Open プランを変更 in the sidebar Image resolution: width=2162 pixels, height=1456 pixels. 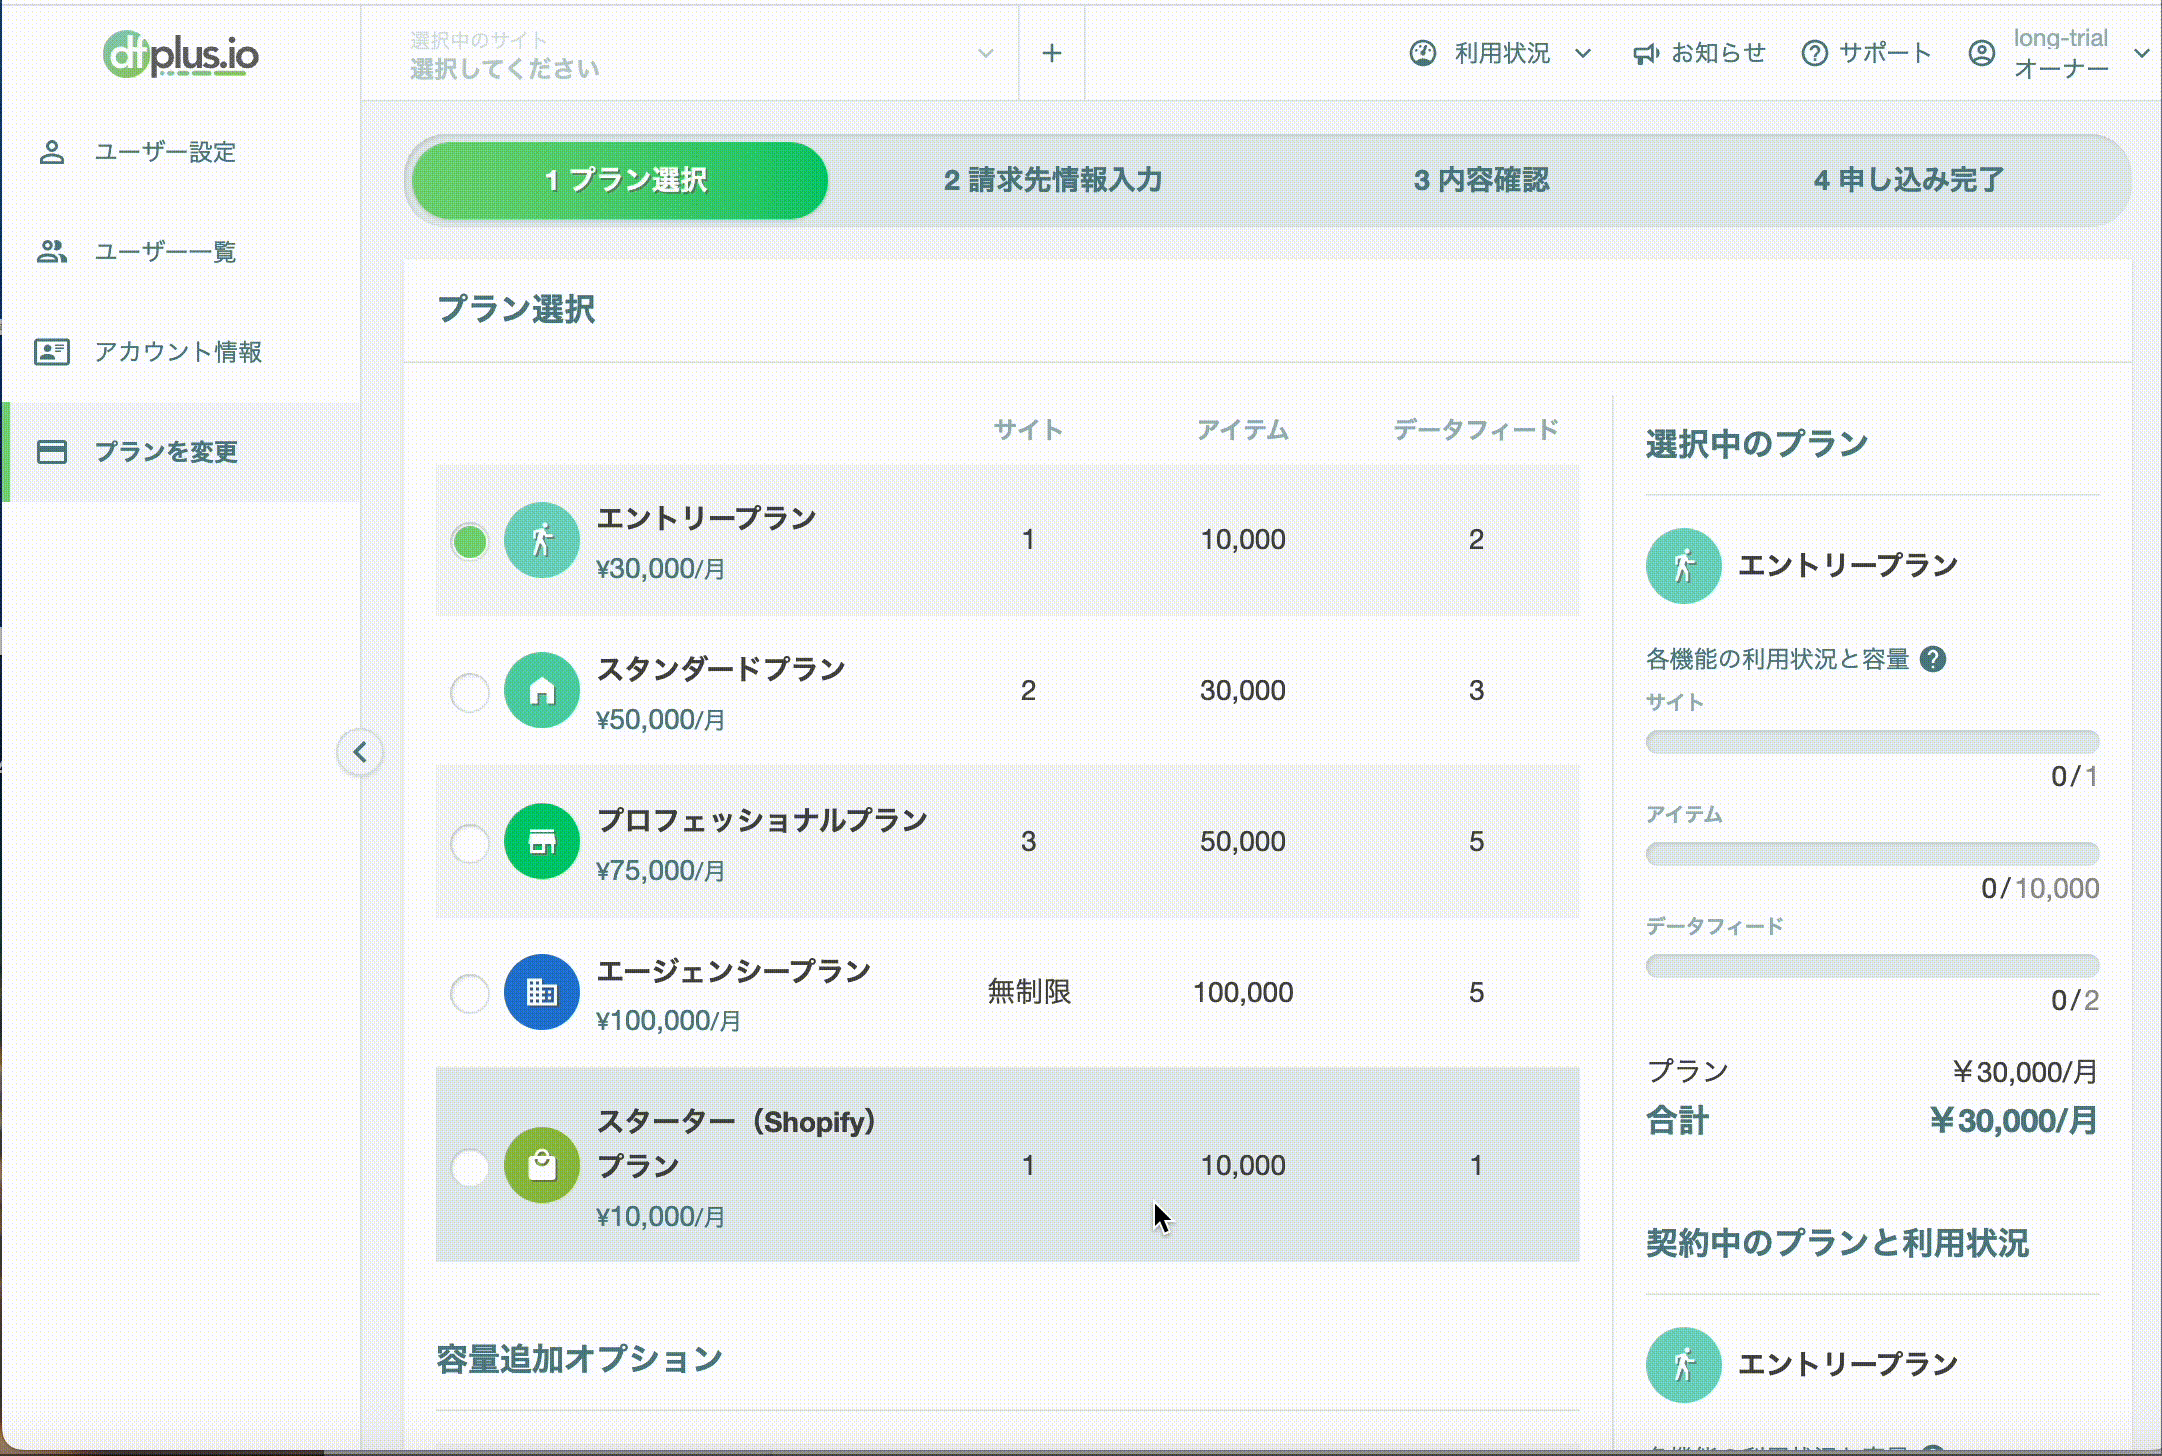point(180,452)
